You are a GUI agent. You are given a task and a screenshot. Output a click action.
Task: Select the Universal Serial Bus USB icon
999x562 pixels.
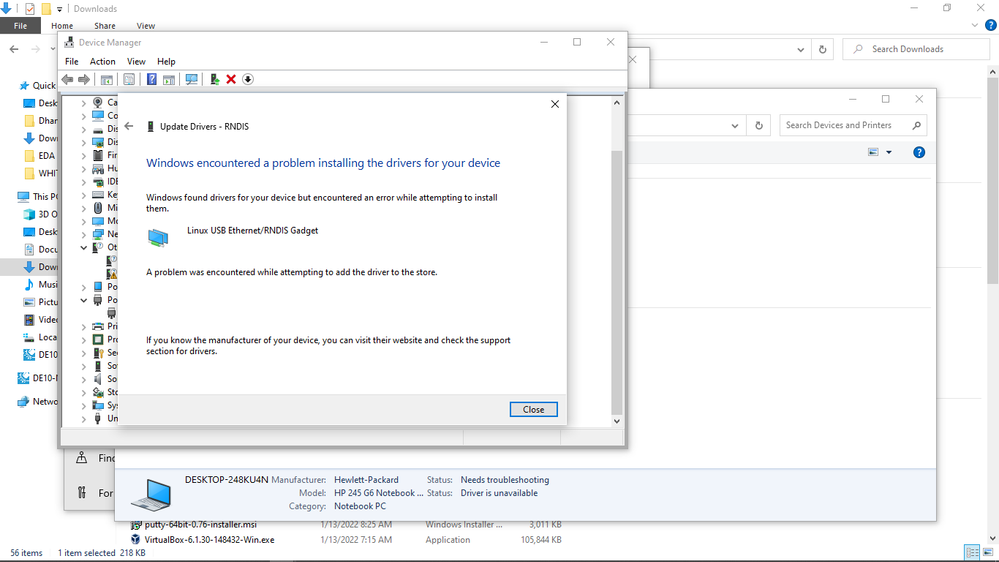97,419
